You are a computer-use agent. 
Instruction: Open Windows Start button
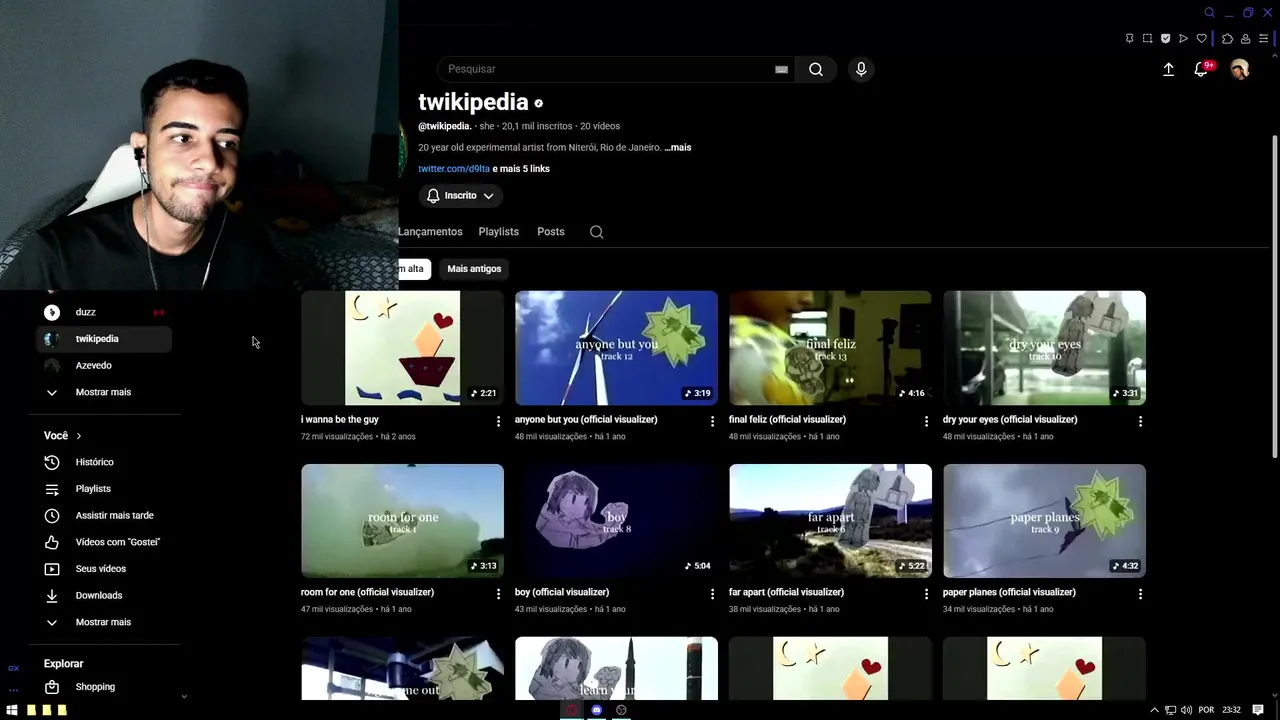[x=12, y=710]
